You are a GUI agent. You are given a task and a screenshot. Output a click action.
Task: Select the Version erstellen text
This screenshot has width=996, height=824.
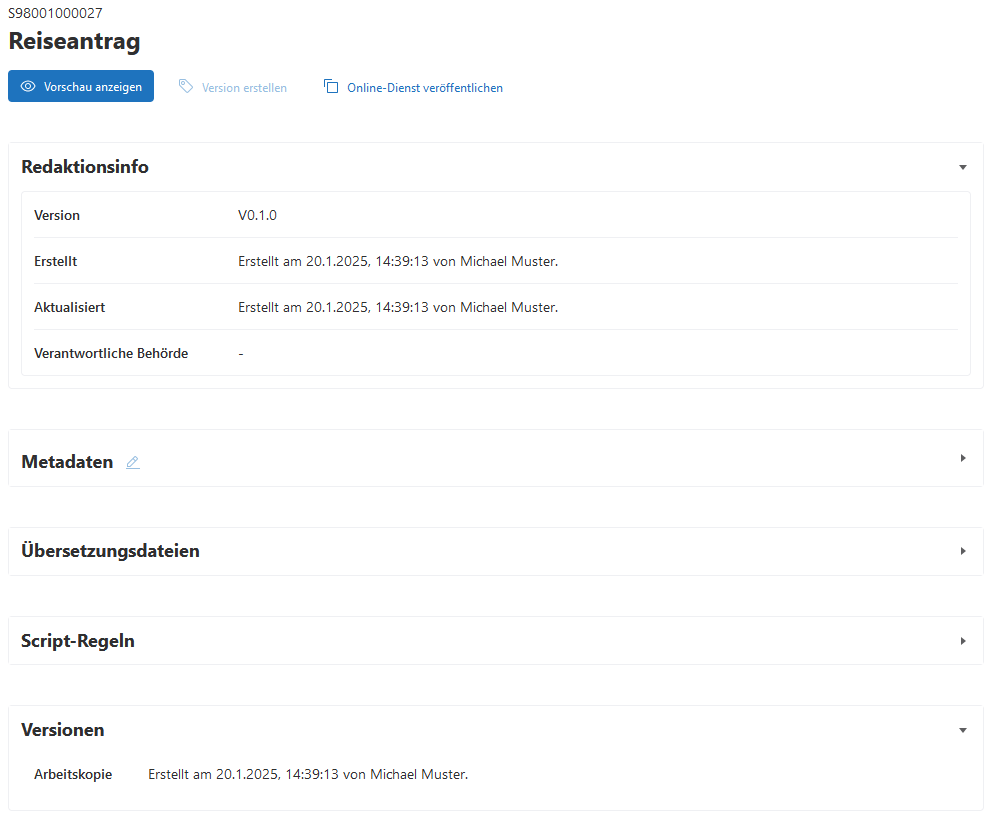244,88
